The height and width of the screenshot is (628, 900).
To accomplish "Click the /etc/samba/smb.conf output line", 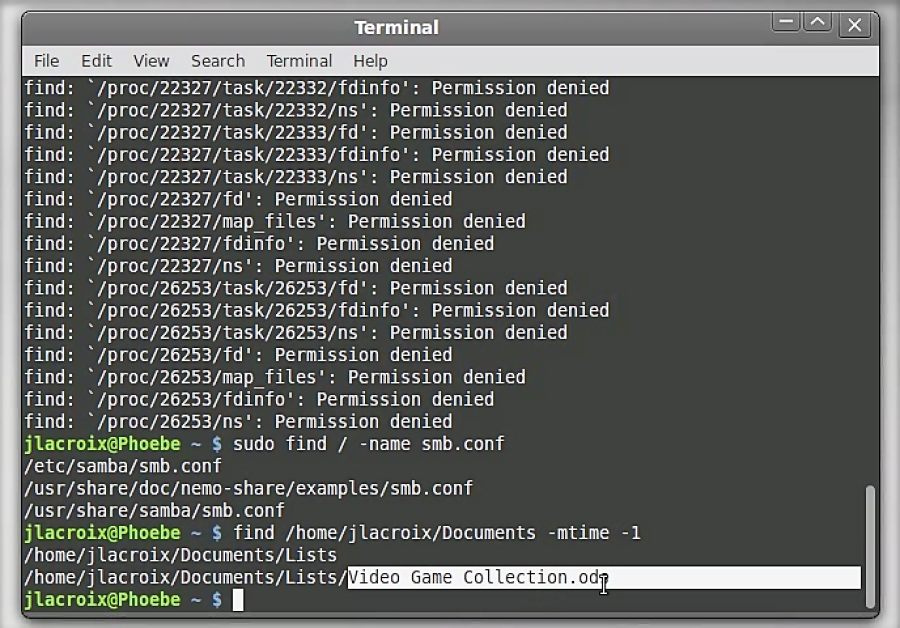I will 123,466.
